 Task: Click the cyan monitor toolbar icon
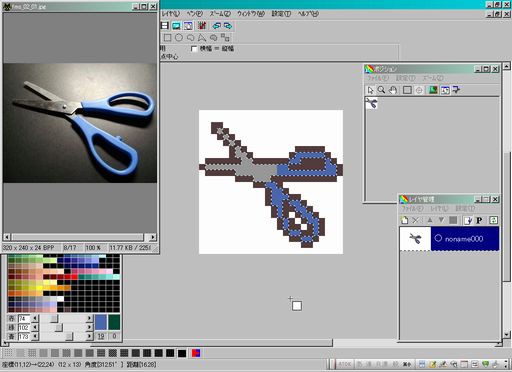176,26
